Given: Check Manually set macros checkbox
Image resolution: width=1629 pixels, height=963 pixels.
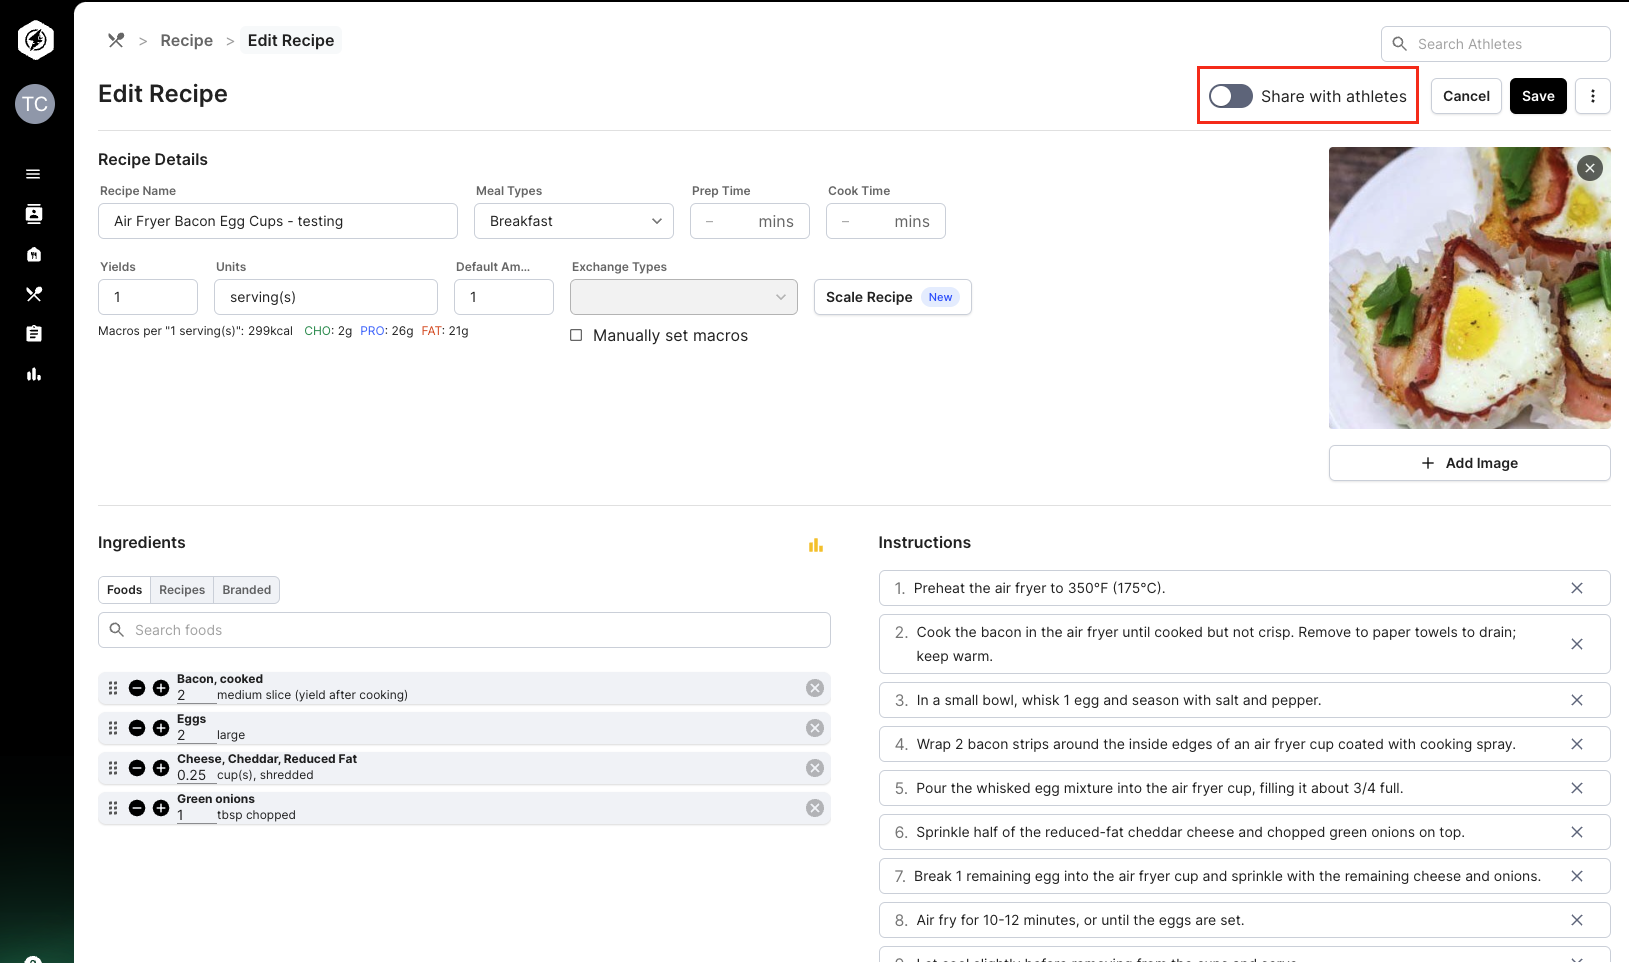Looking at the screenshot, I should click(x=576, y=335).
